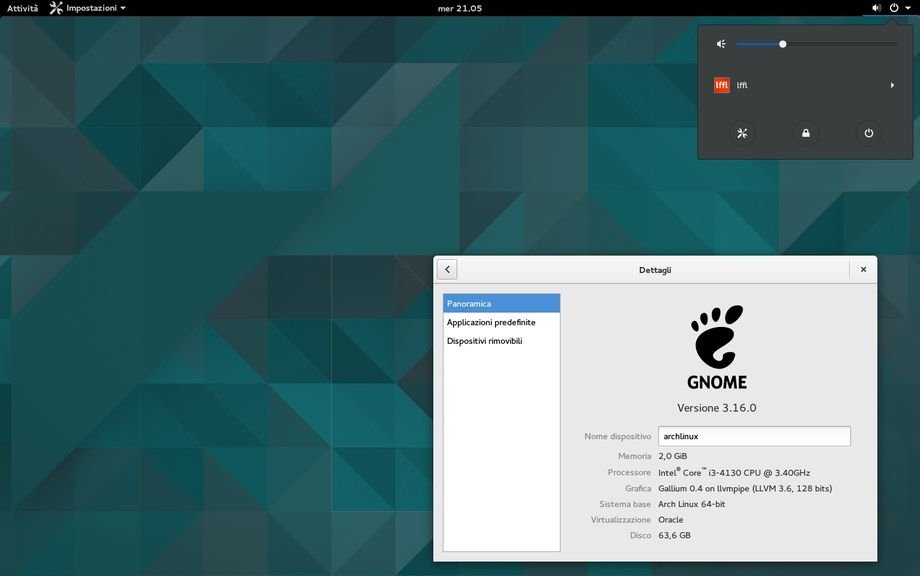Mute using the speaker icon beside the slider

coord(721,44)
